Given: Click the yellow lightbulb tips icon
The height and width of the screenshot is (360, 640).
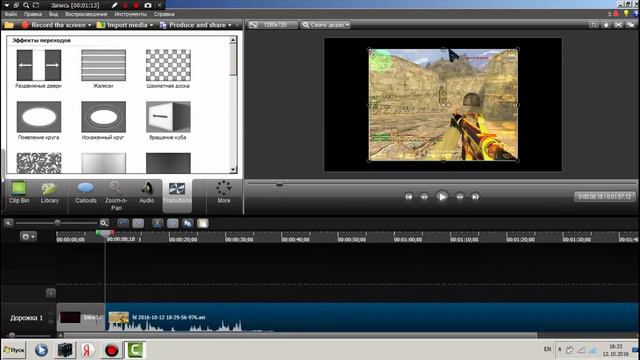Looking at the screenshot, I should click(626, 14).
